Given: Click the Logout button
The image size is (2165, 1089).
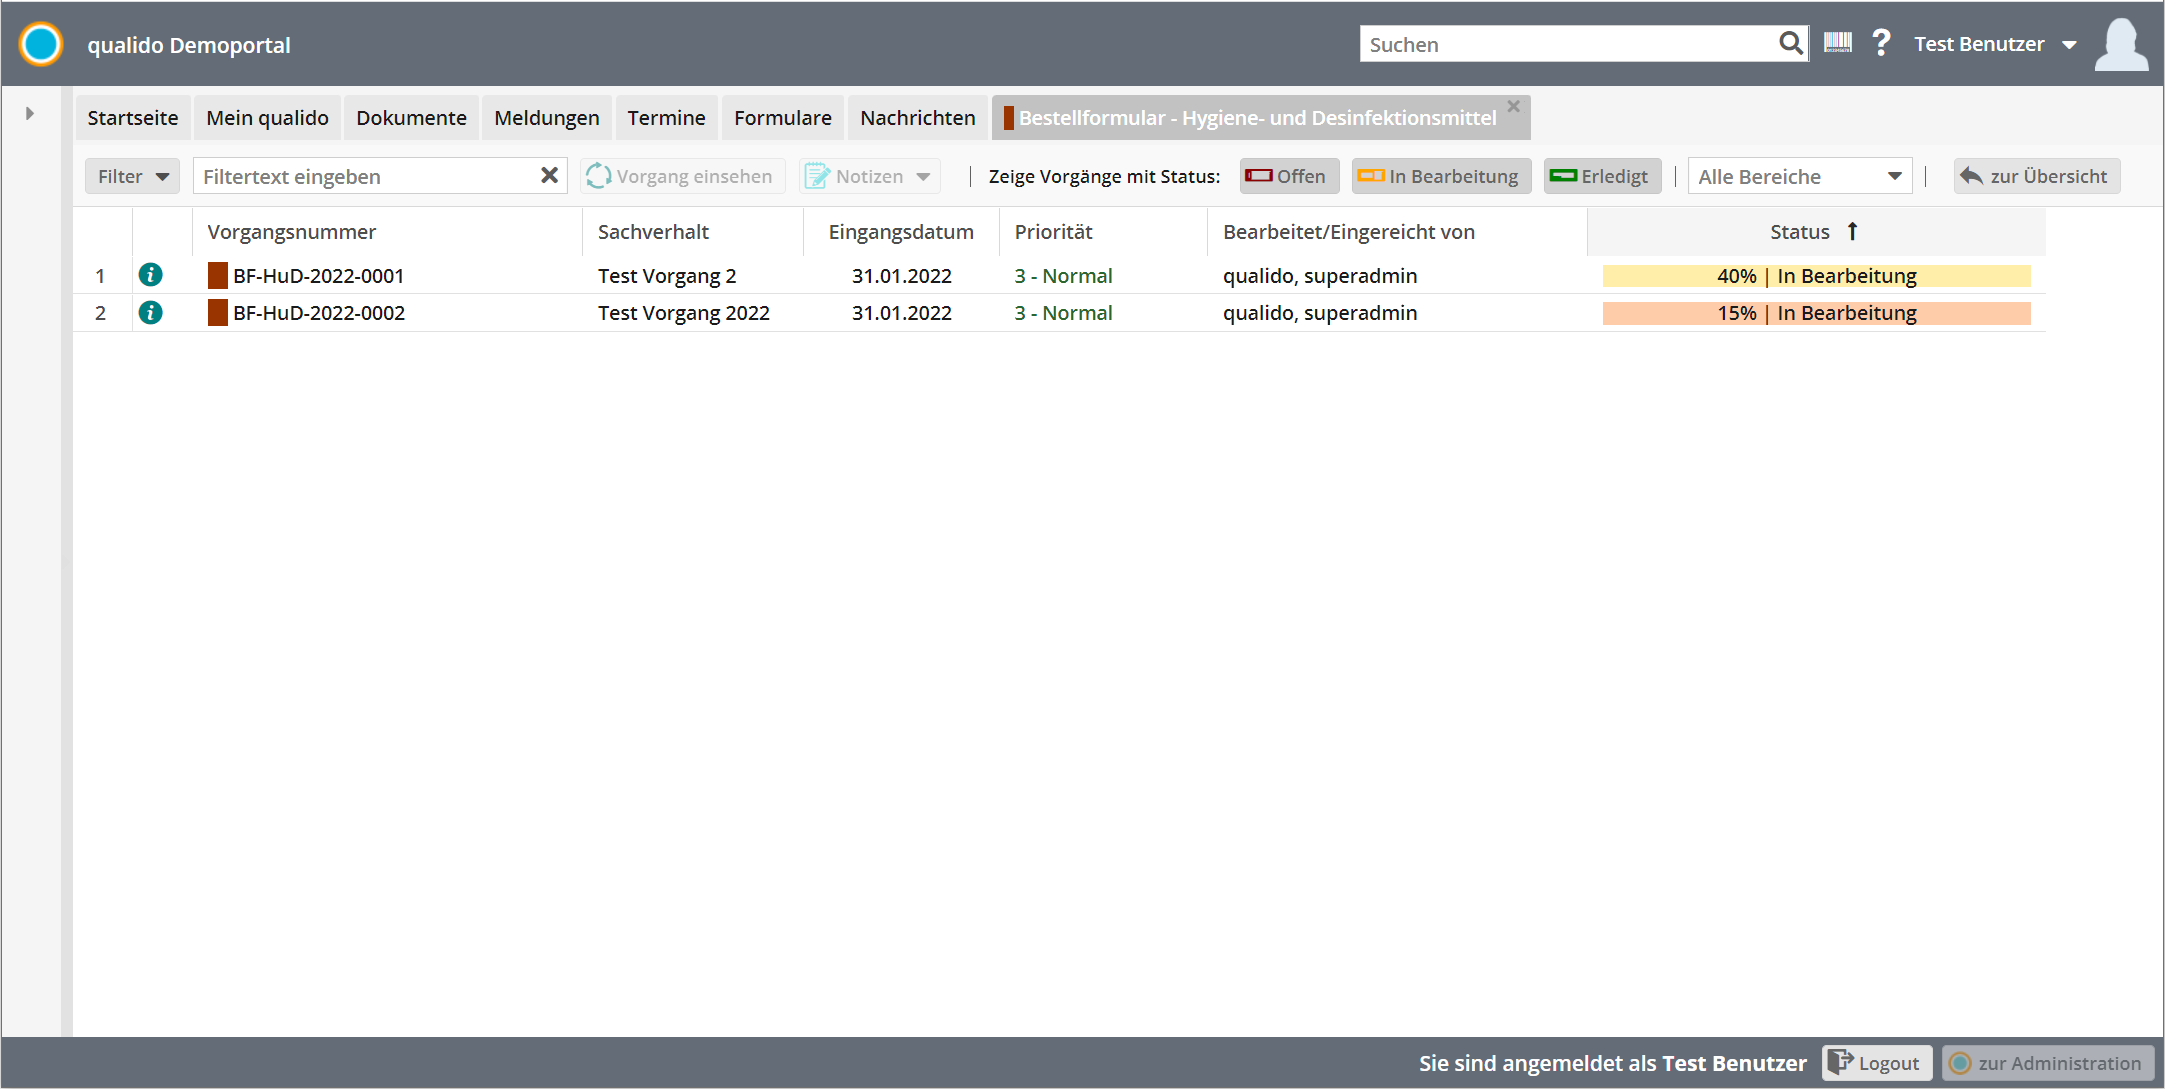Looking at the screenshot, I should point(1876,1063).
